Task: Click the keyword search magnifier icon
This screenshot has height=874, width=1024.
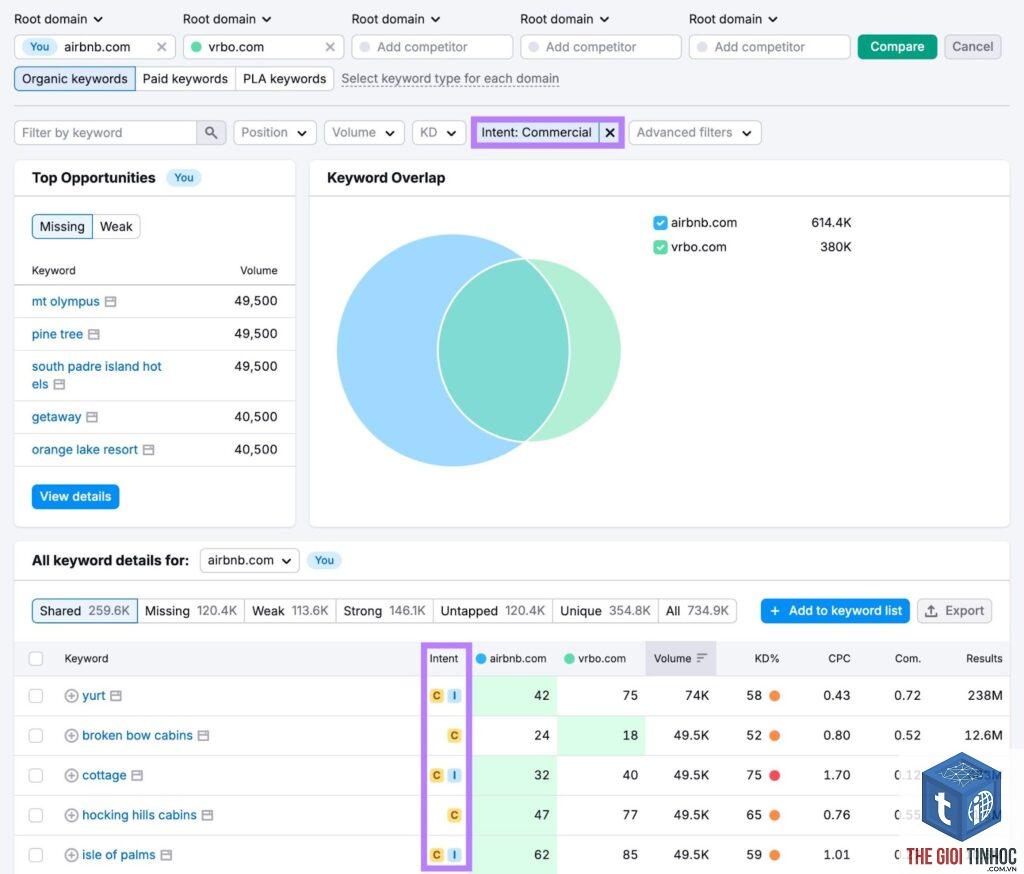Action: pyautogui.click(x=211, y=133)
